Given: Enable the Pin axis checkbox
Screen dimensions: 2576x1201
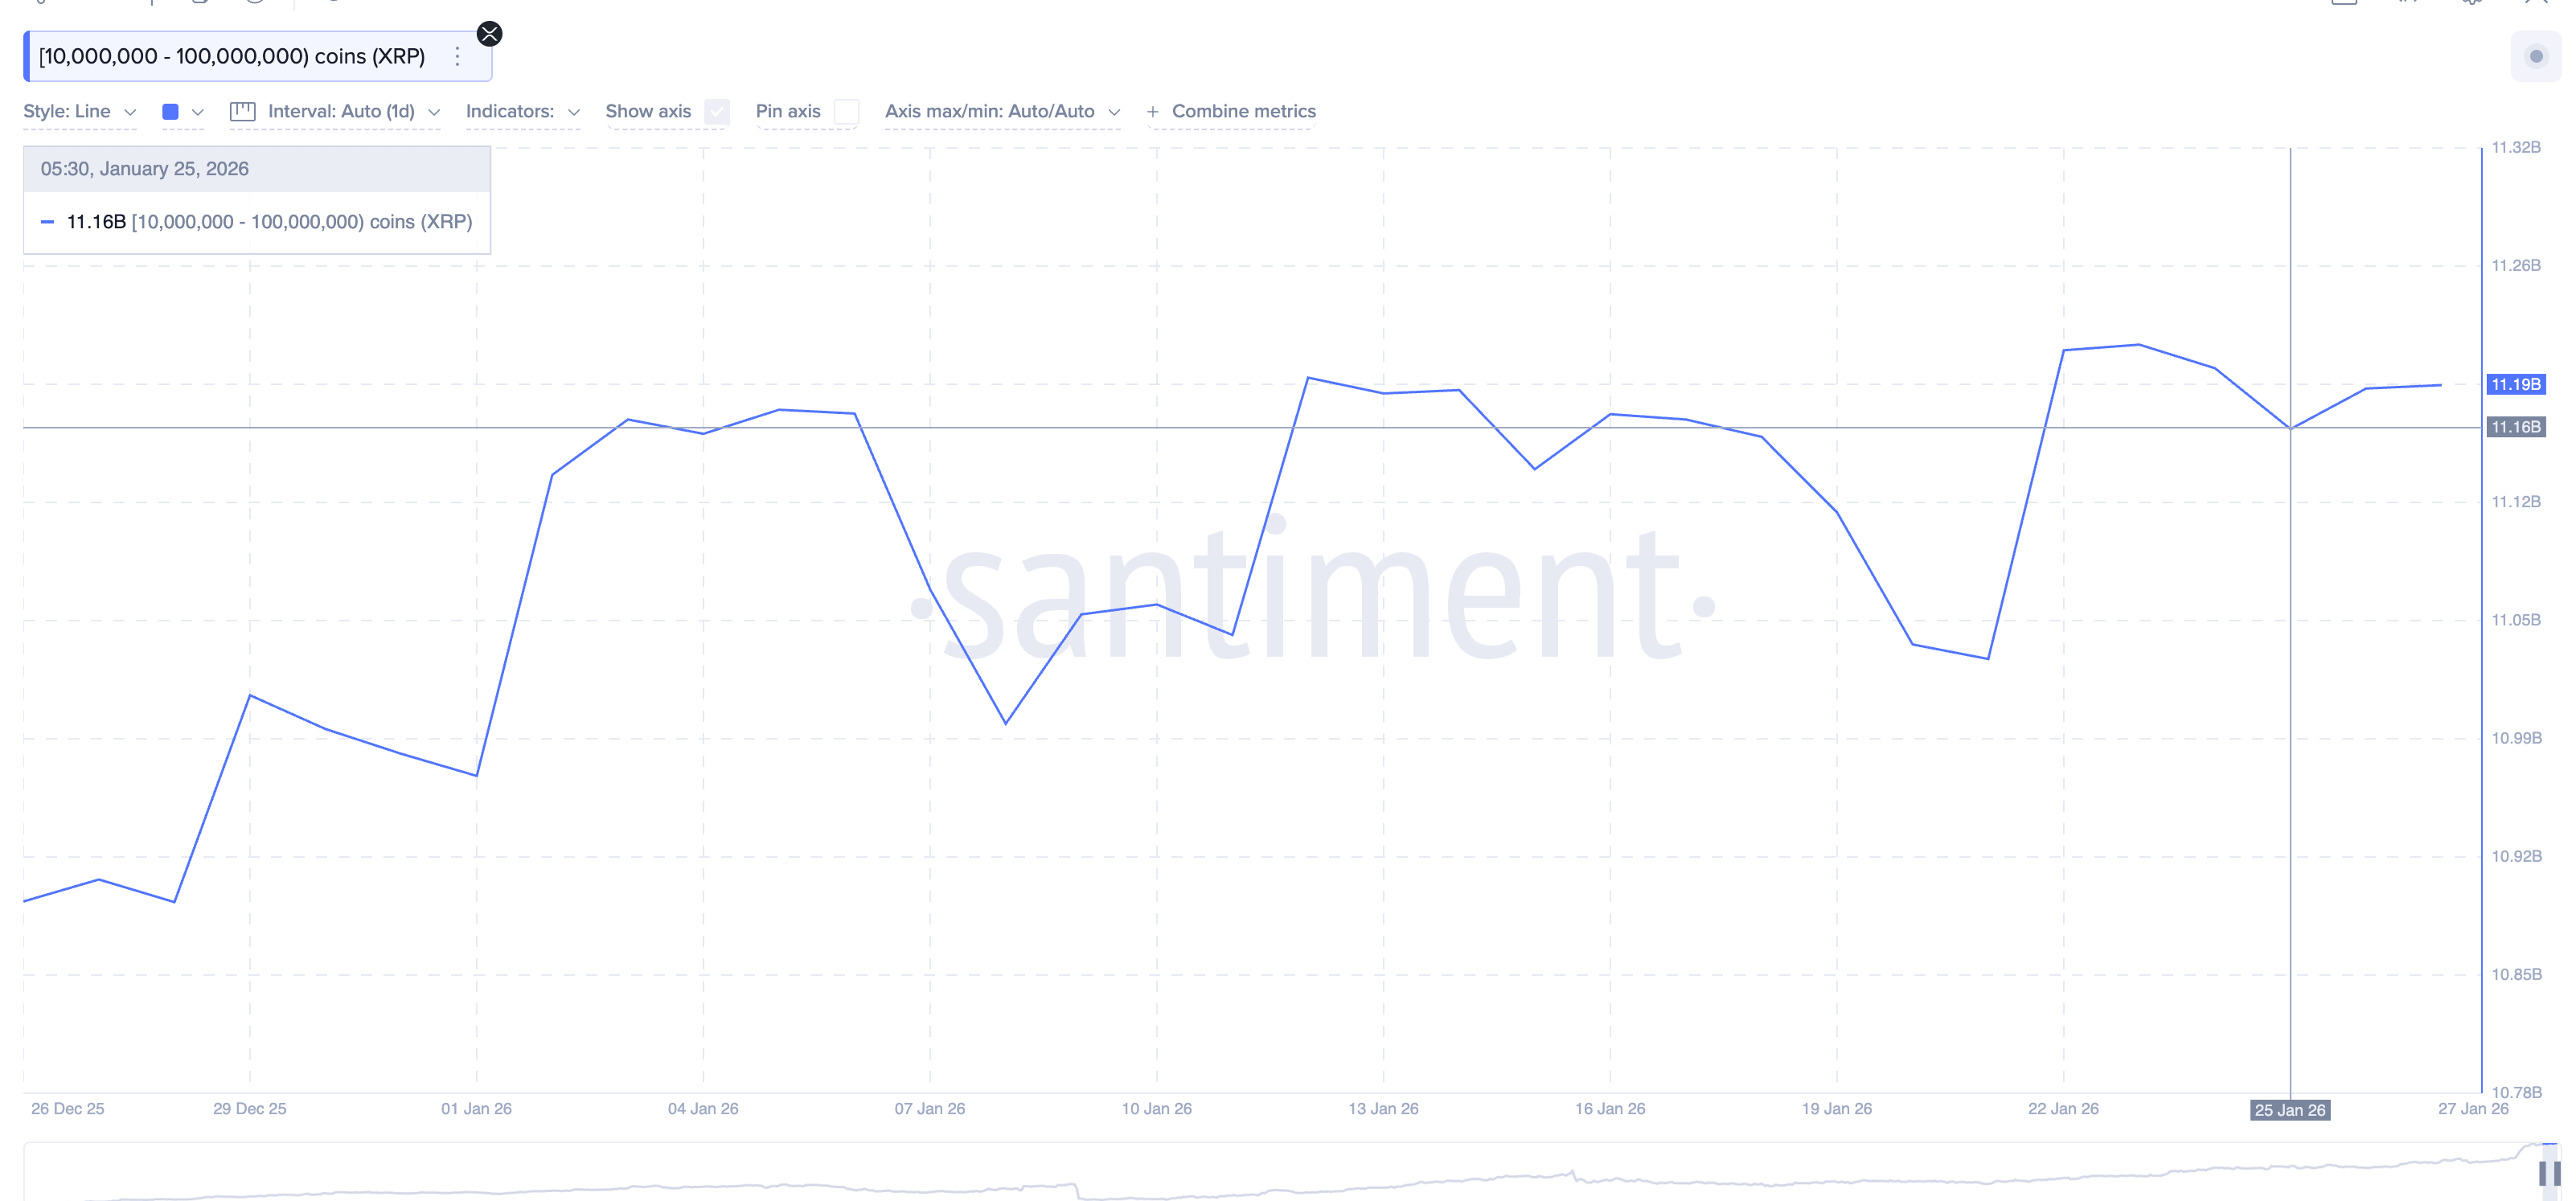Looking at the screenshot, I should (x=847, y=112).
